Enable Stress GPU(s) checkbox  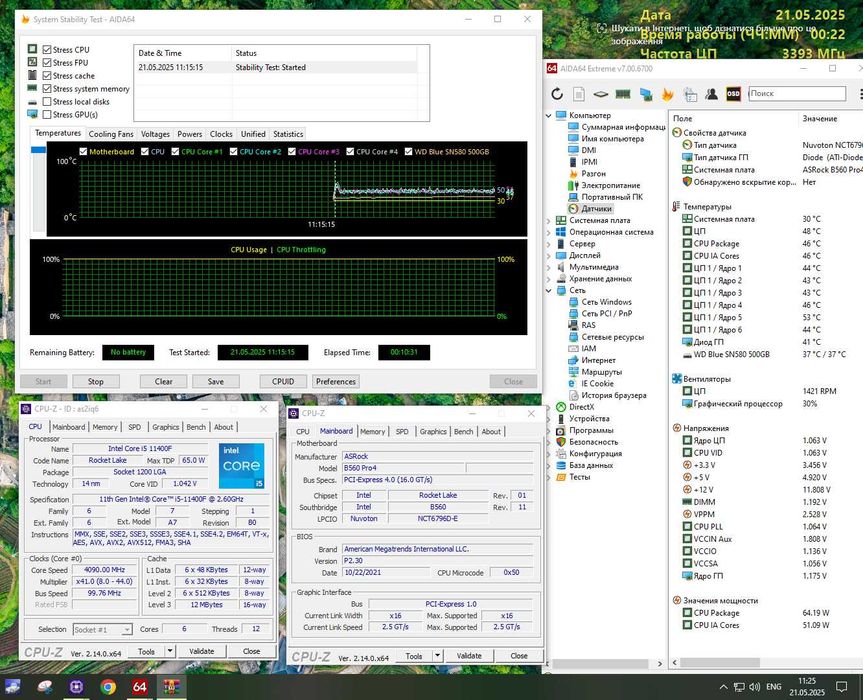pyautogui.click(x=47, y=114)
